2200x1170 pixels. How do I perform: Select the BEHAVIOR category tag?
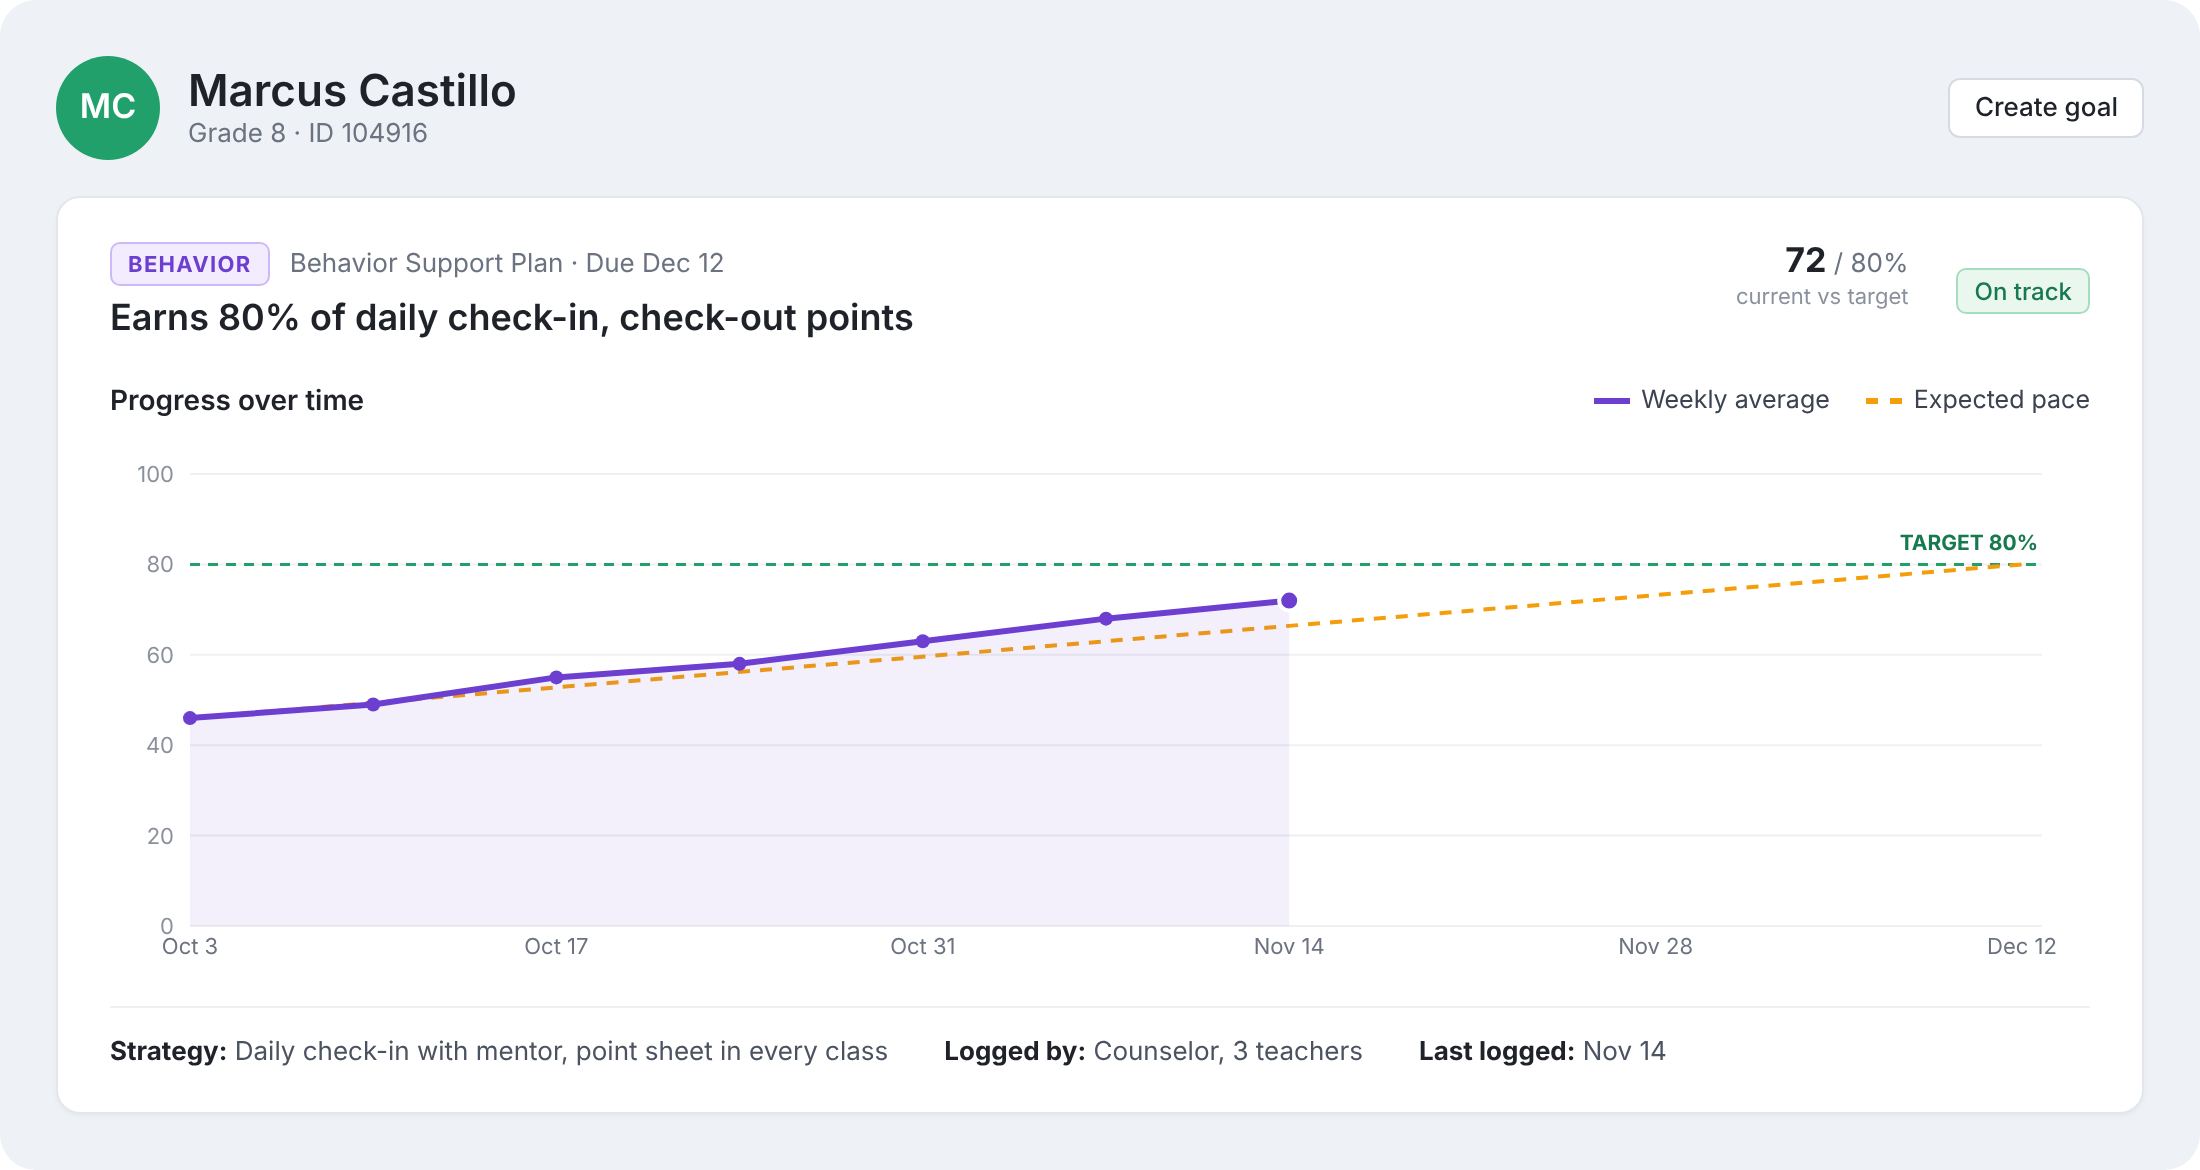point(189,264)
